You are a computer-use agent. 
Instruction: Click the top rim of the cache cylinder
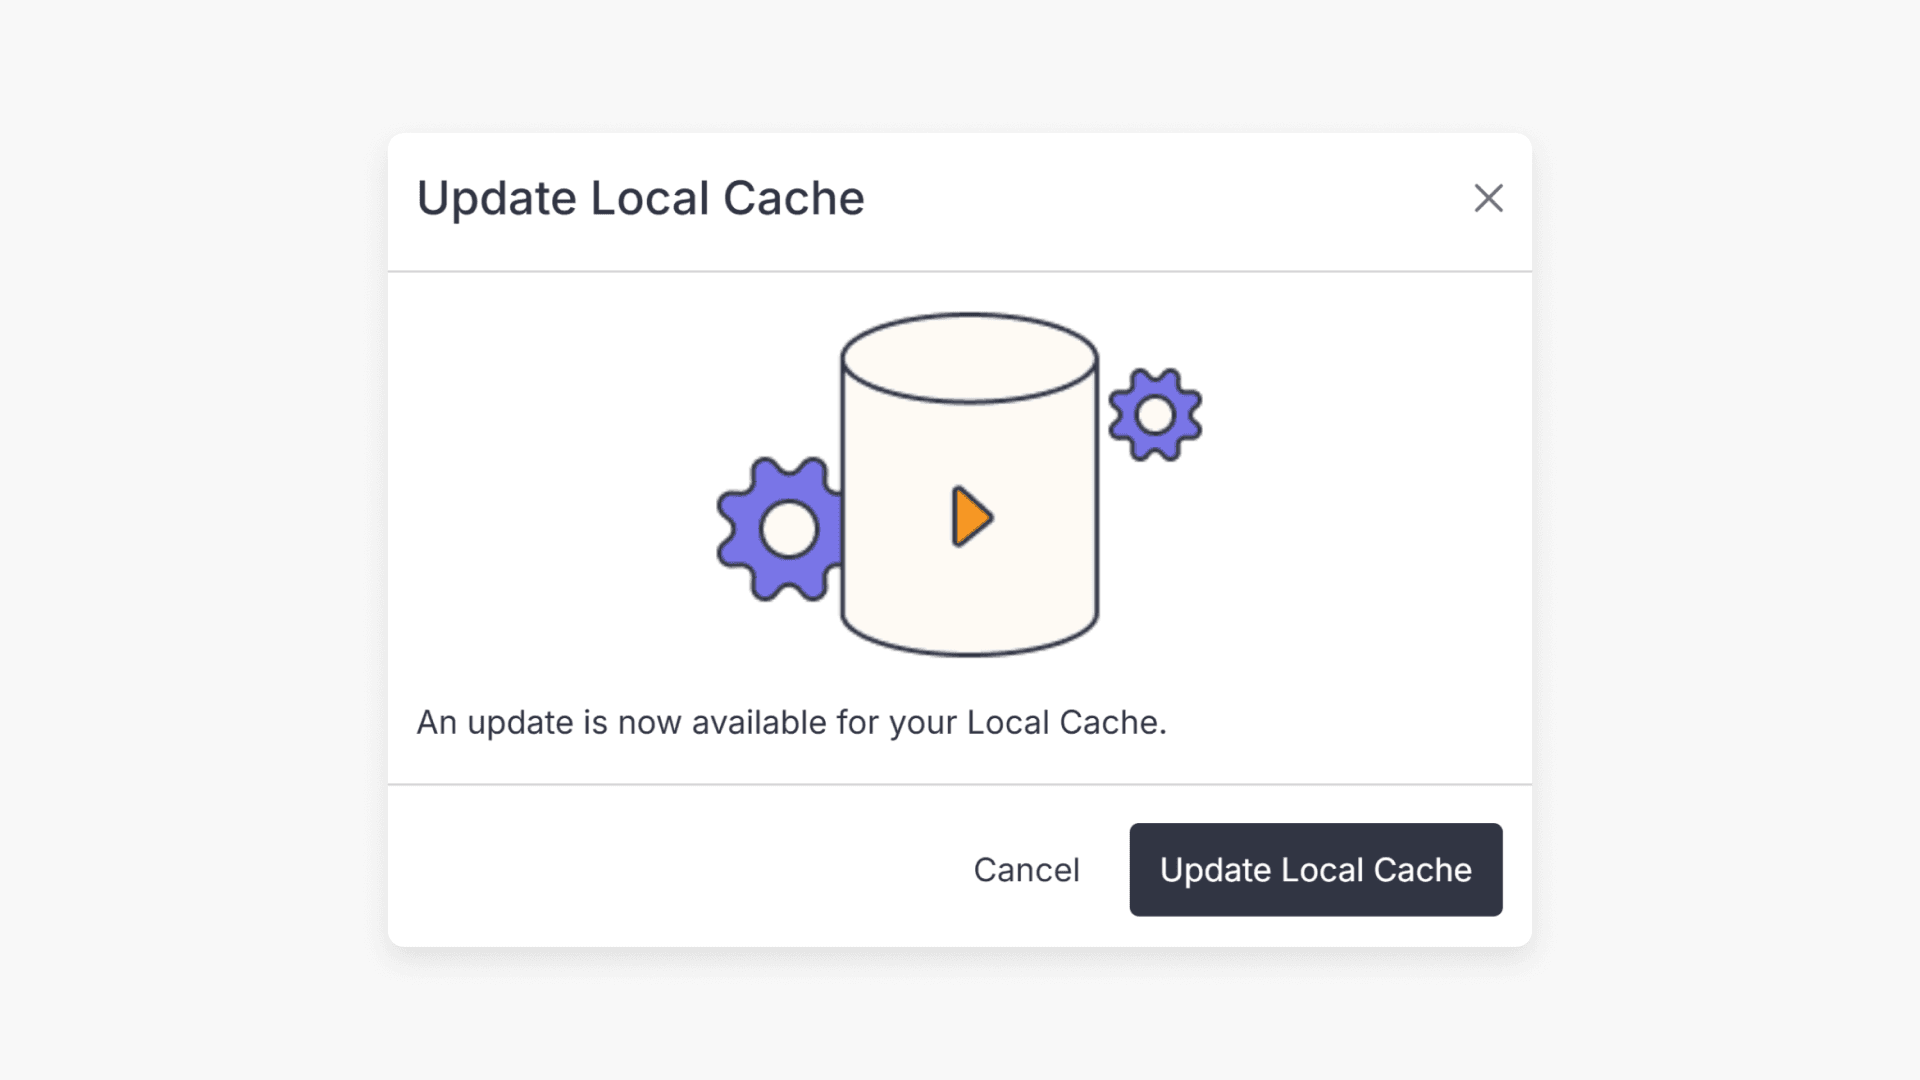click(968, 355)
